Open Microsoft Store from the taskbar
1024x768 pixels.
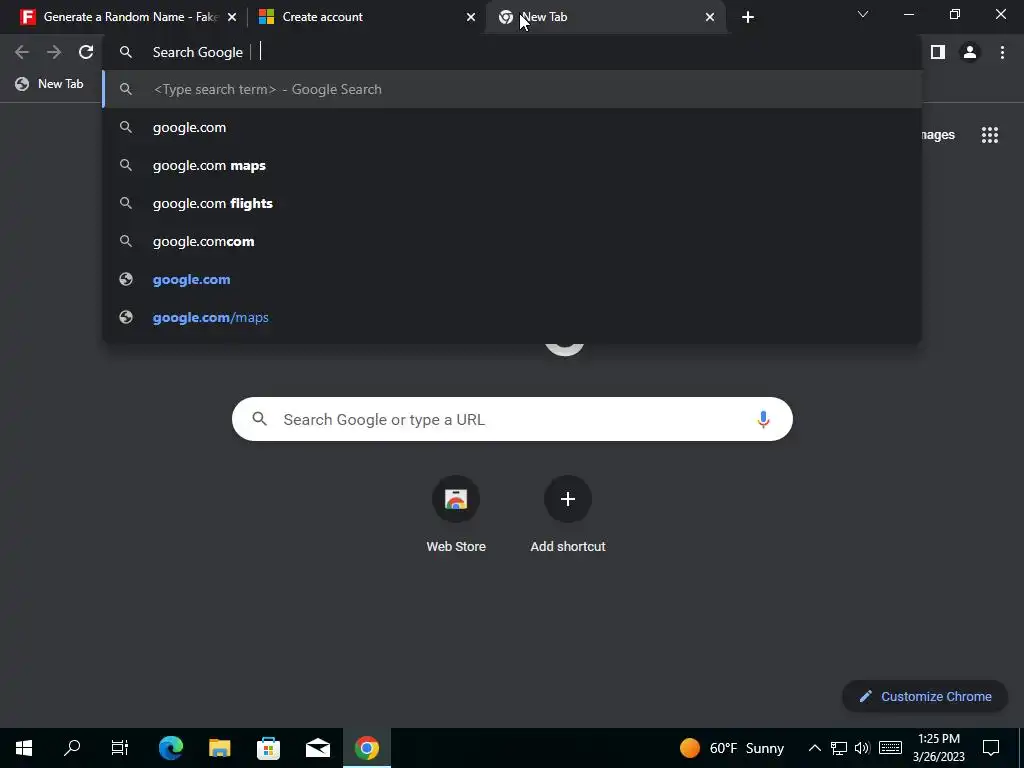[x=268, y=748]
